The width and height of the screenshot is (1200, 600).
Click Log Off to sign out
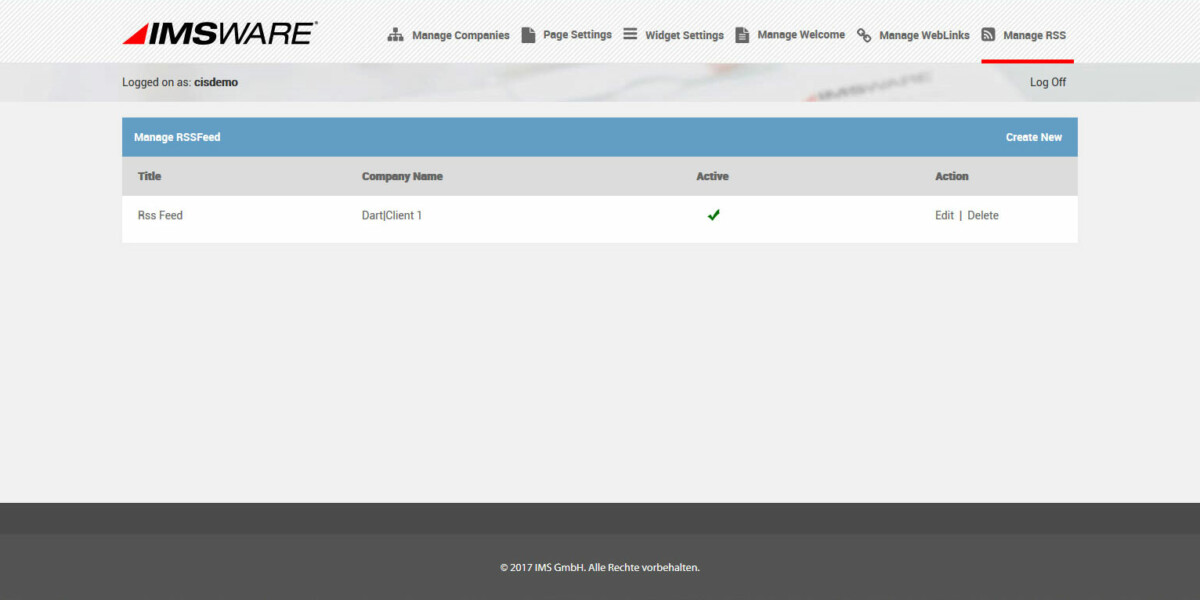click(x=1047, y=82)
